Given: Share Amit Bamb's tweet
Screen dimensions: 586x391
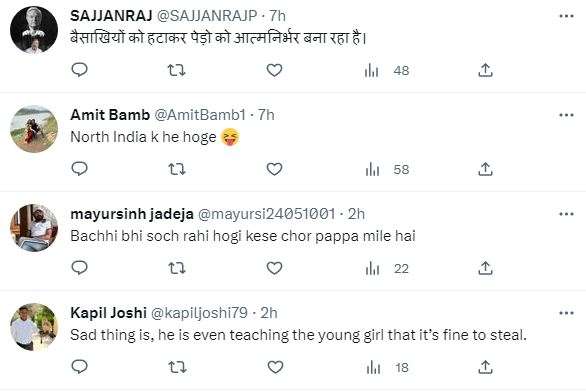Looking at the screenshot, I should (x=485, y=169).
